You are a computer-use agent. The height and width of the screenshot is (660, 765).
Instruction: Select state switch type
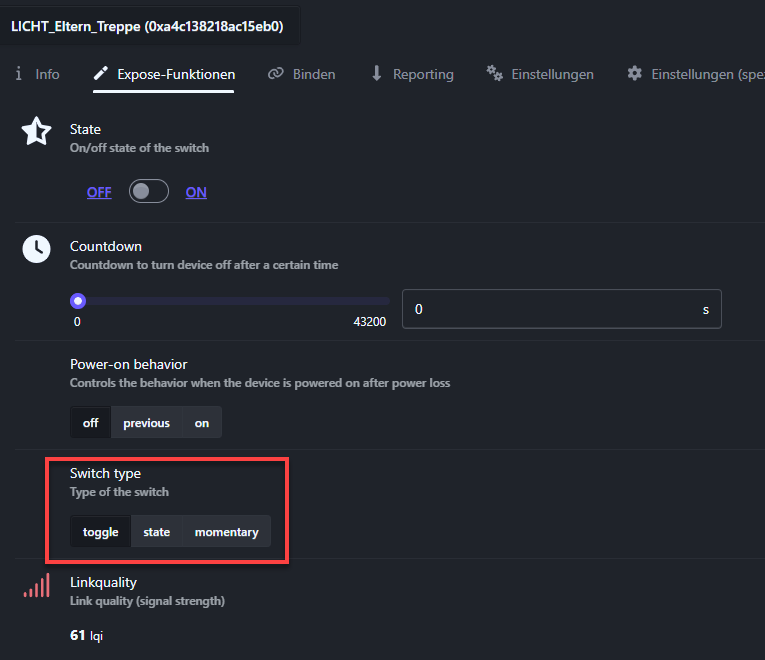157,532
